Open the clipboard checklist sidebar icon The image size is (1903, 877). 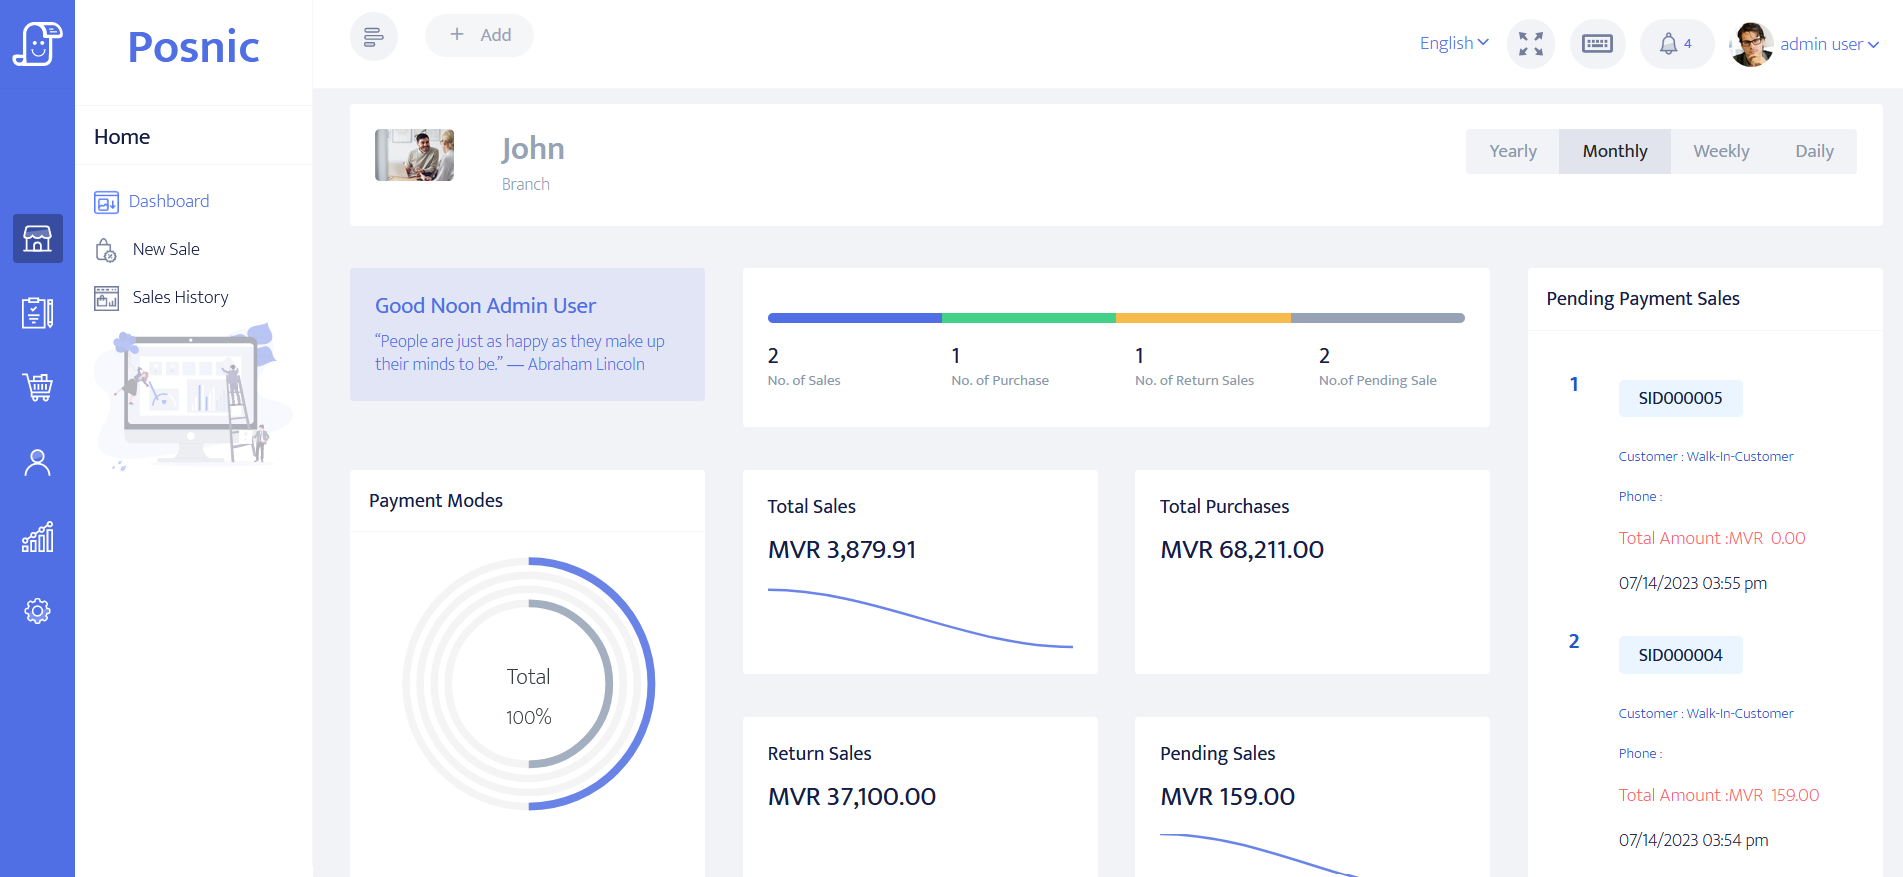click(x=38, y=313)
